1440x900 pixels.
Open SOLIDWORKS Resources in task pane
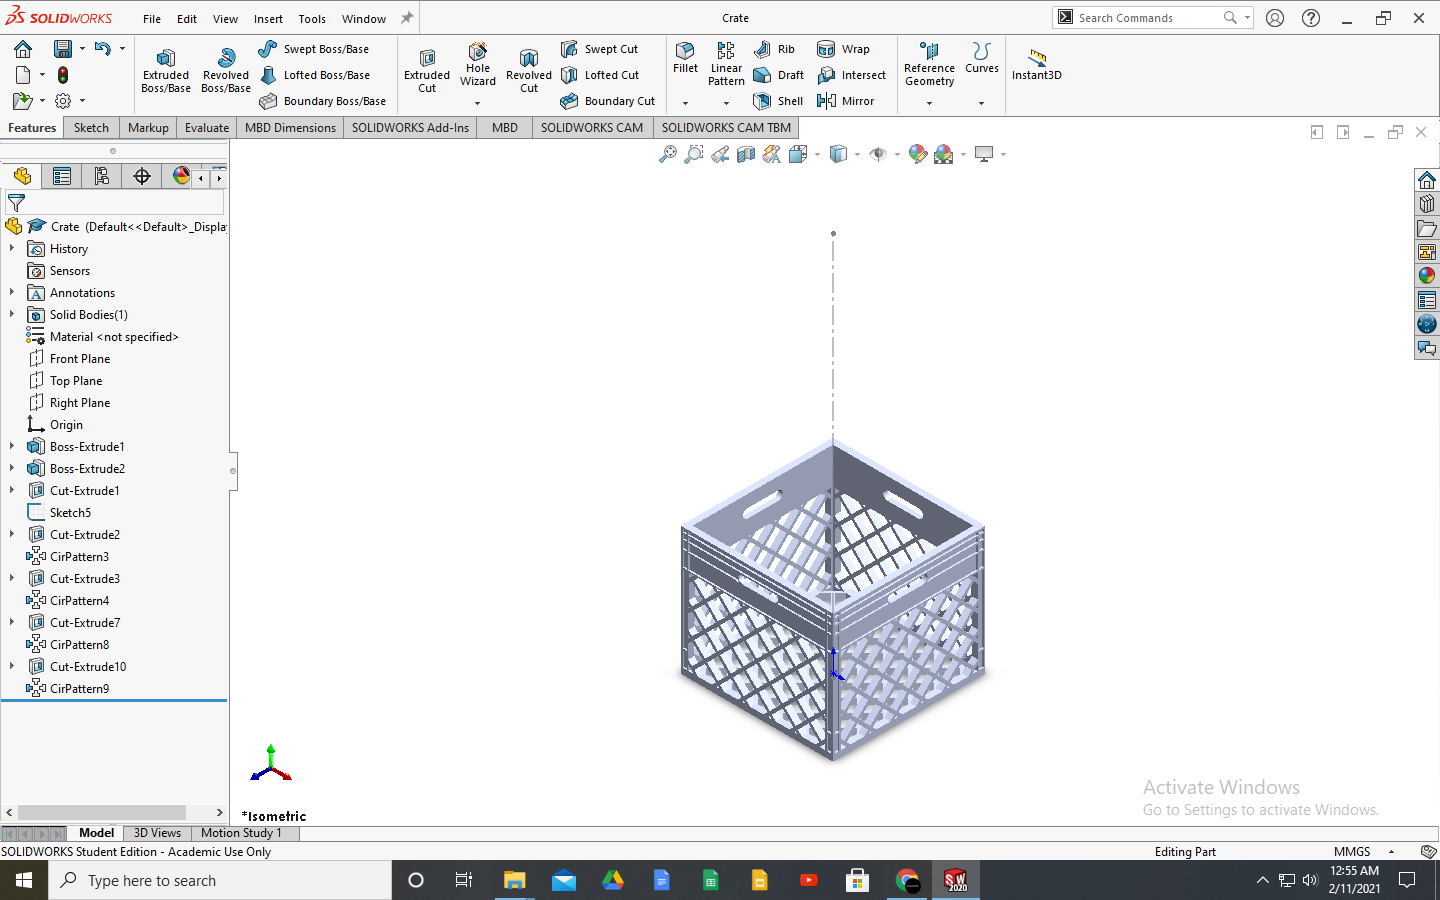(1427, 180)
